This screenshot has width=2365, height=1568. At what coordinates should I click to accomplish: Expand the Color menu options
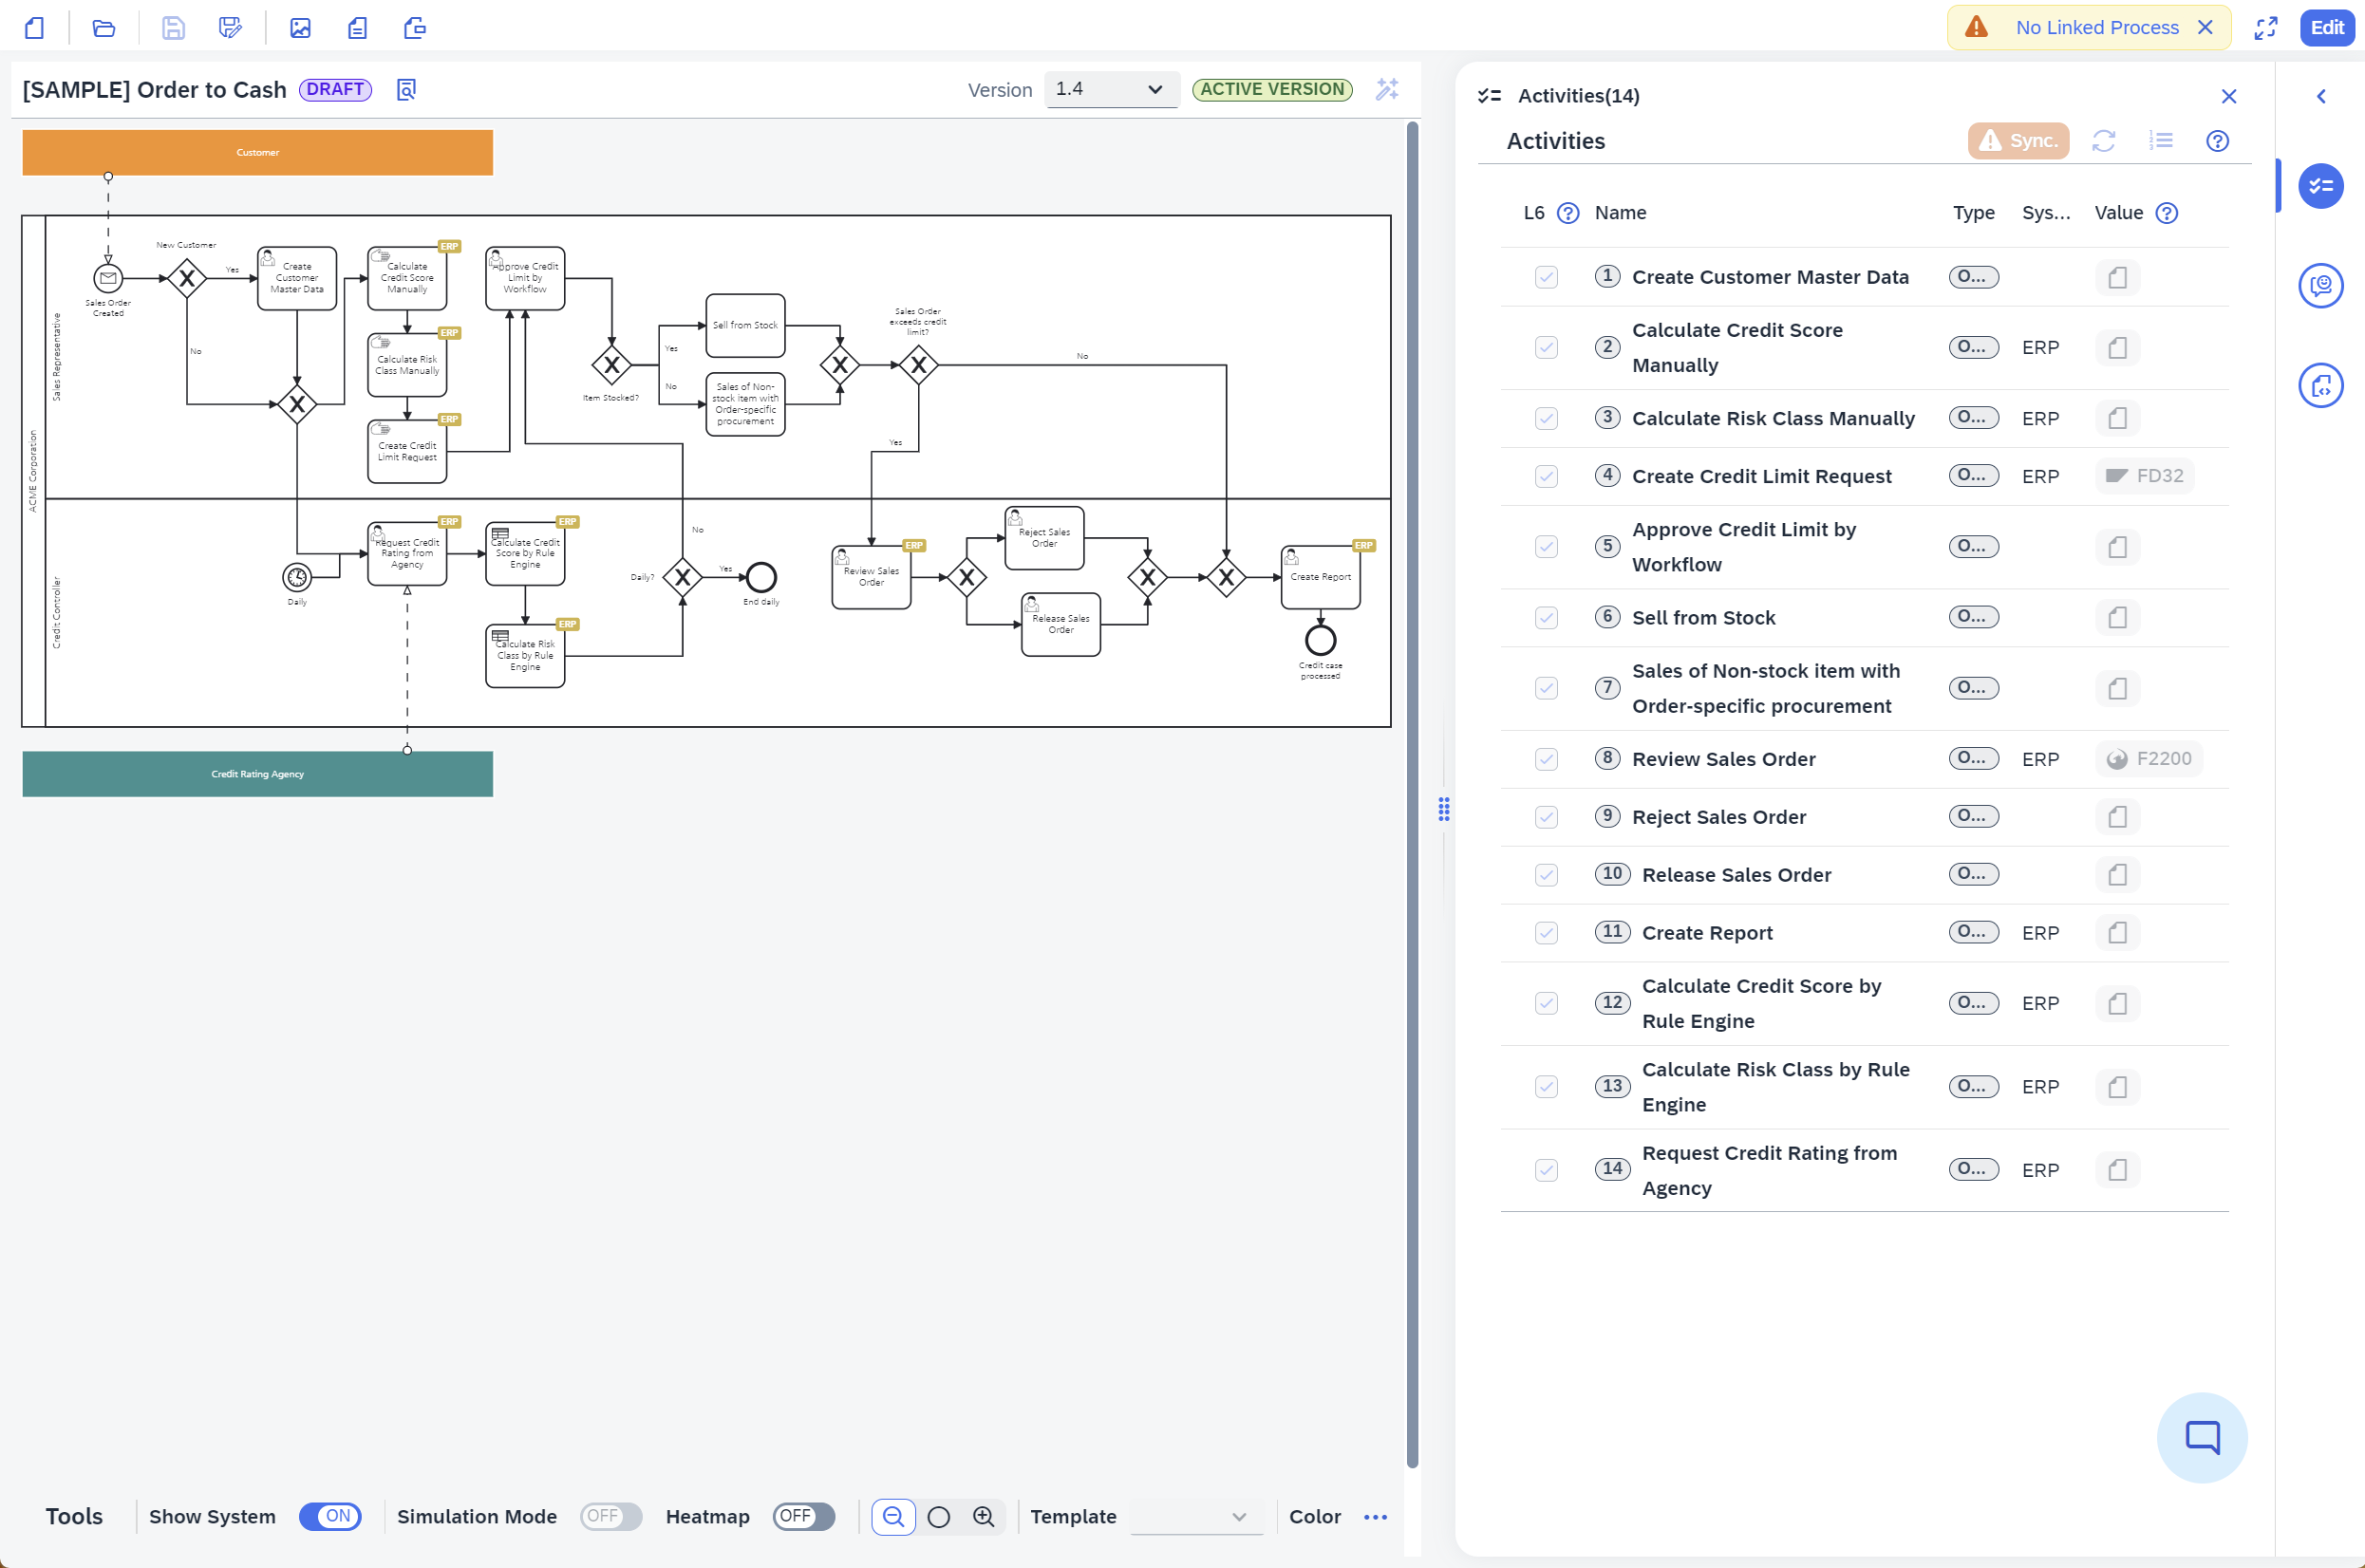(1376, 1518)
